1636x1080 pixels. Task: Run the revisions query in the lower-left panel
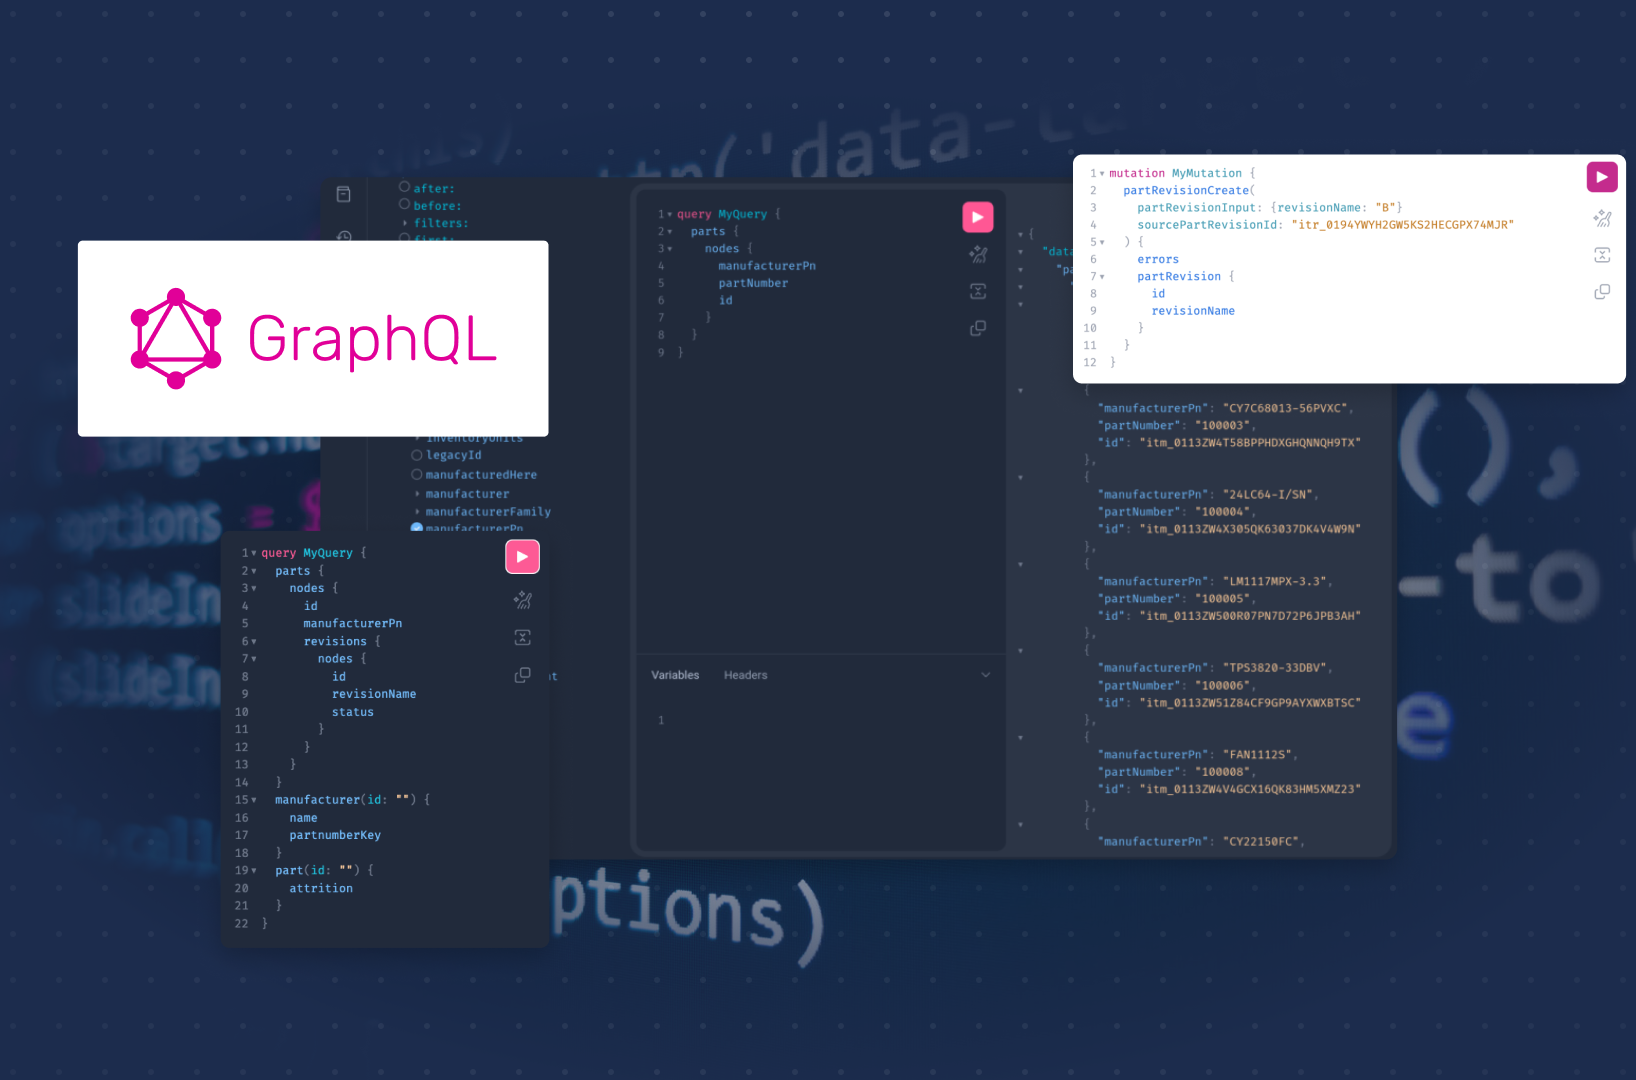point(522,557)
